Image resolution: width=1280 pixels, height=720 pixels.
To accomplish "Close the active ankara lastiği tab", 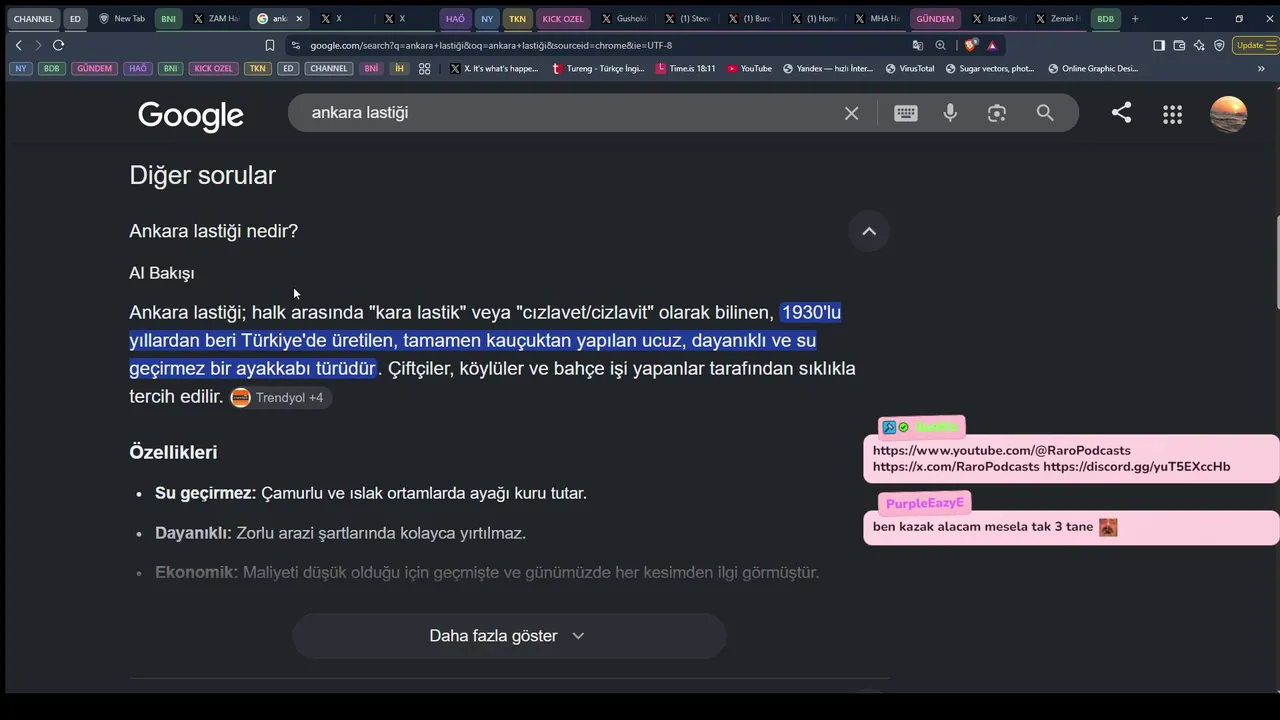I will coord(299,18).
